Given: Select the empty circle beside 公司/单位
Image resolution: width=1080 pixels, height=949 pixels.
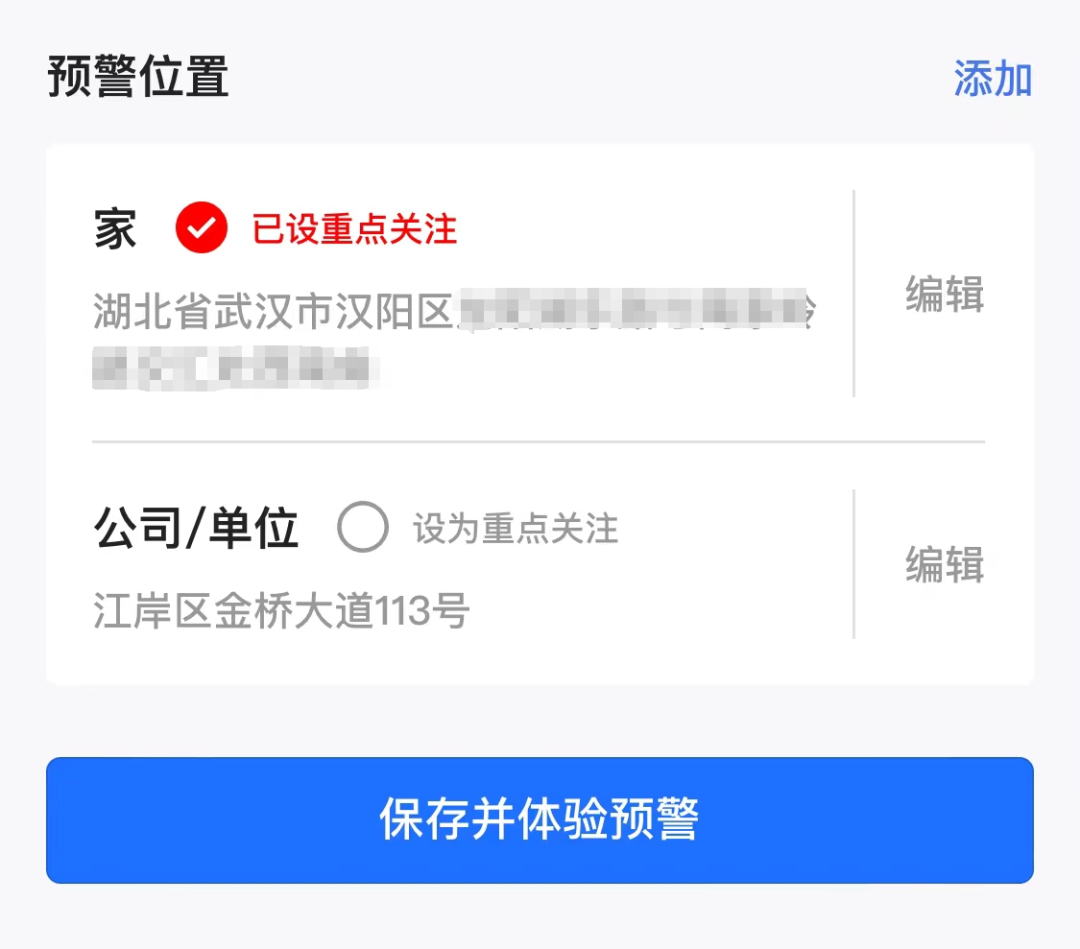Looking at the screenshot, I should point(362,528).
